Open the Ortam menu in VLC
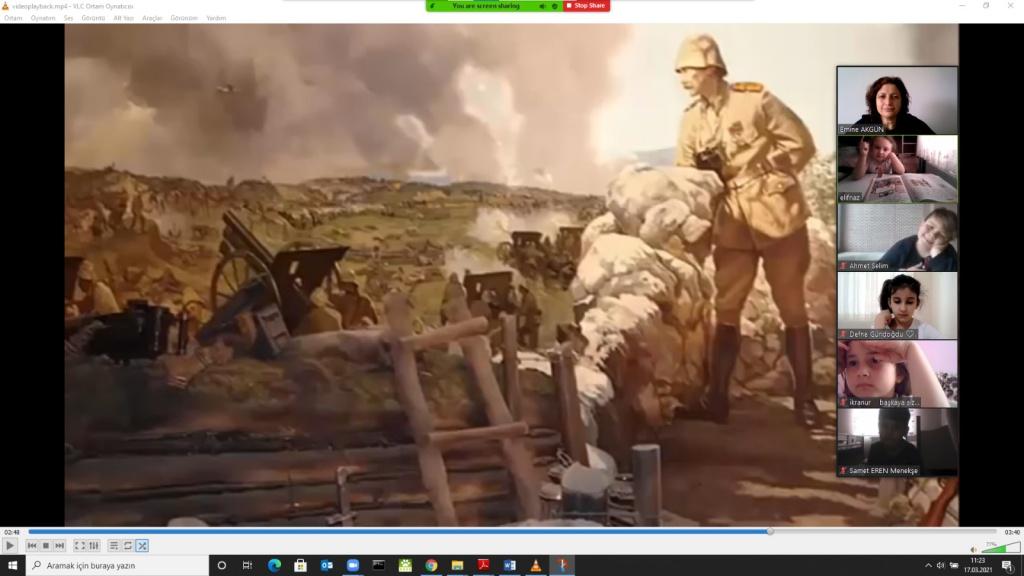 [13, 18]
